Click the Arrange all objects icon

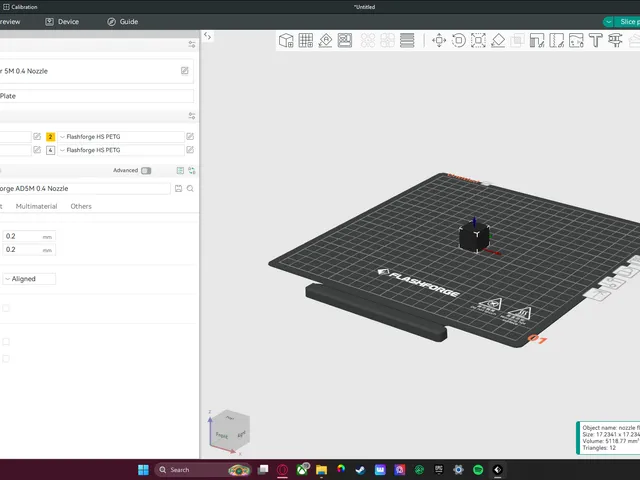pyautogui.click(x=345, y=40)
